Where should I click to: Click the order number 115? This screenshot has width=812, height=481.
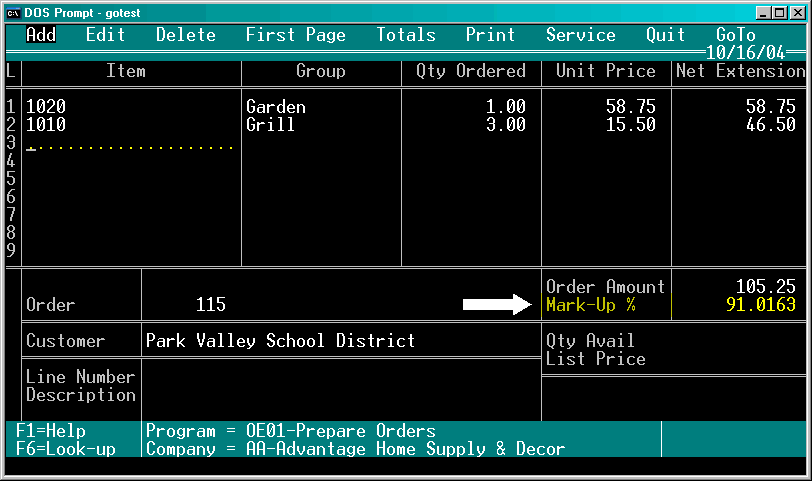tap(210, 304)
